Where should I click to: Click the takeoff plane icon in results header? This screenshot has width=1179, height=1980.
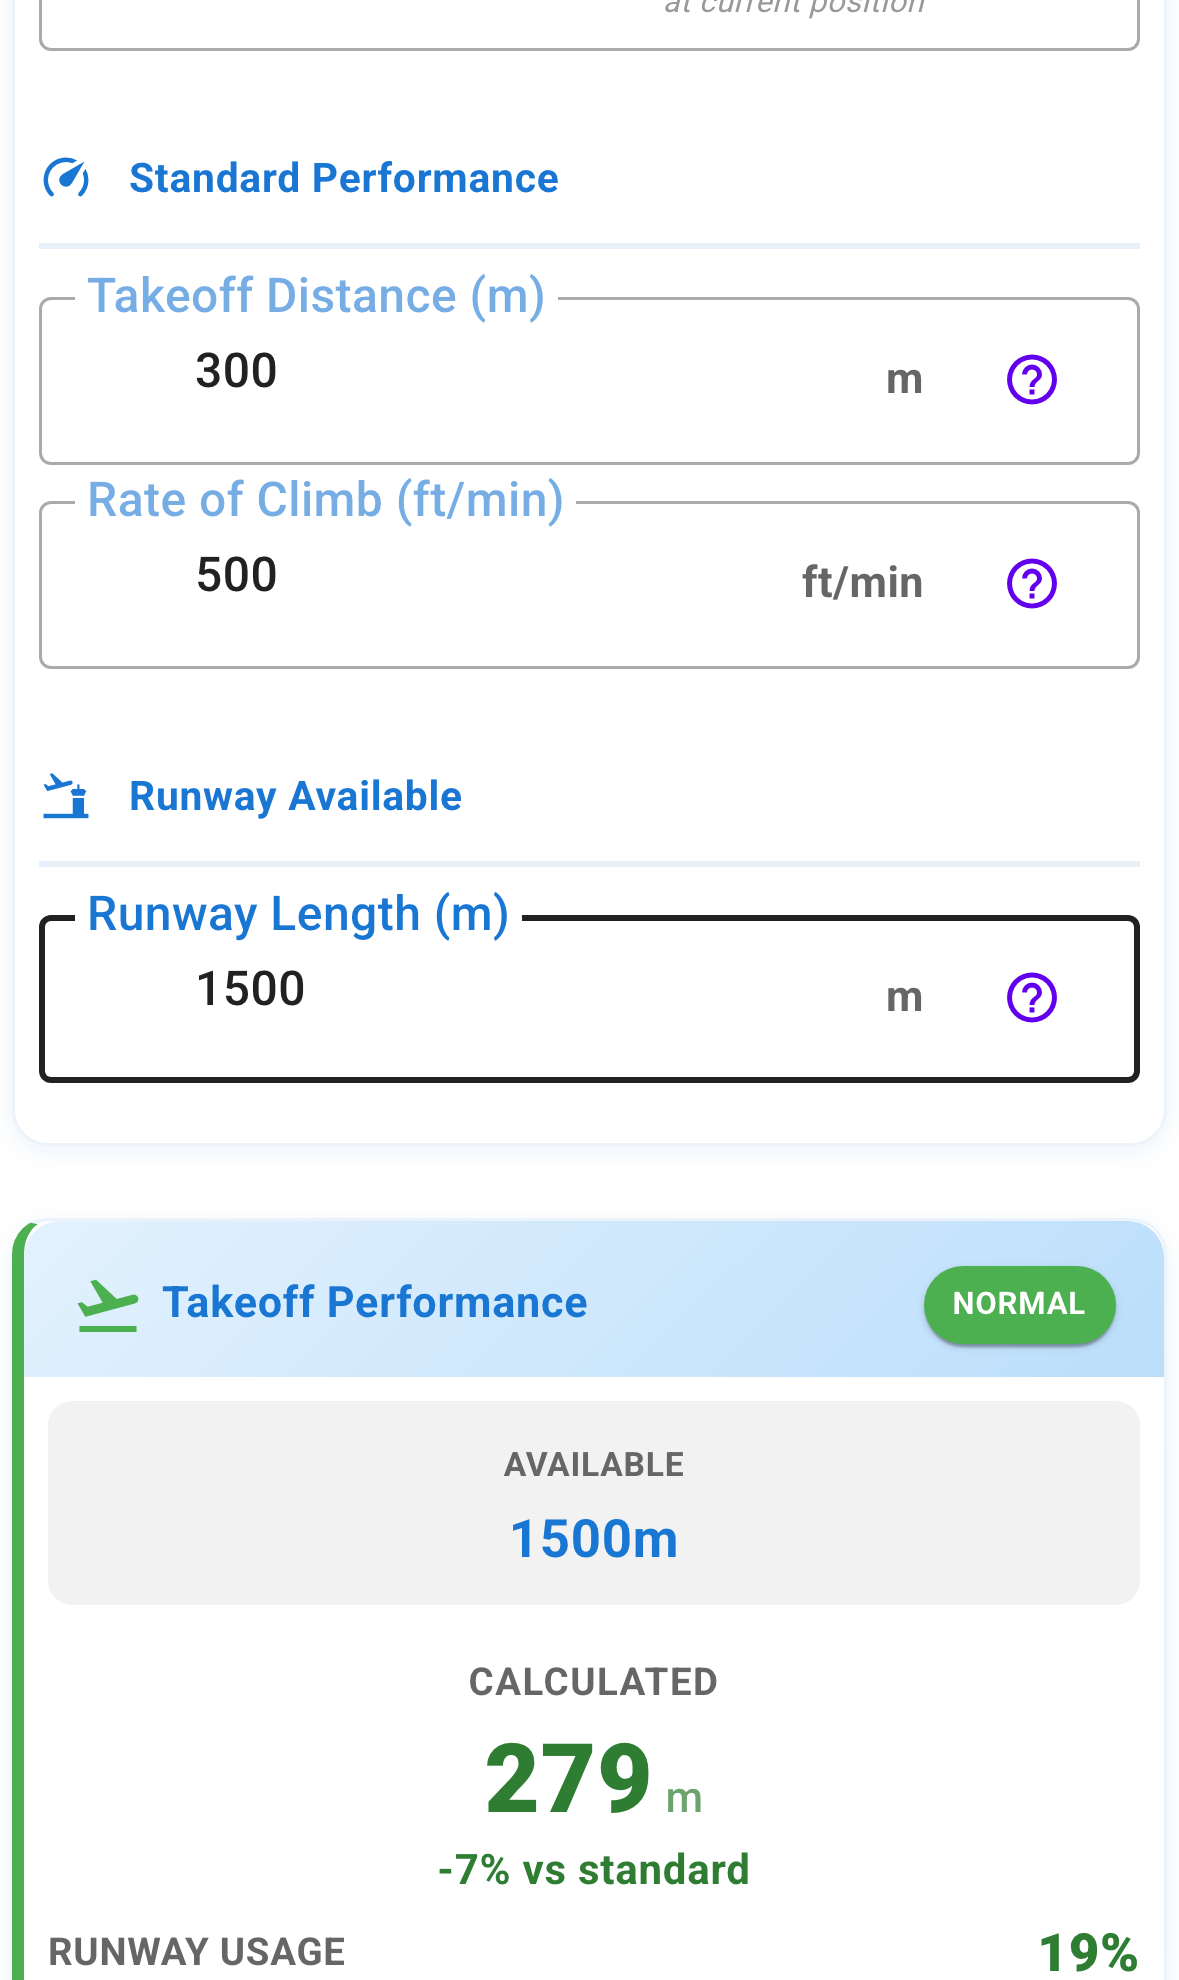click(x=108, y=1305)
